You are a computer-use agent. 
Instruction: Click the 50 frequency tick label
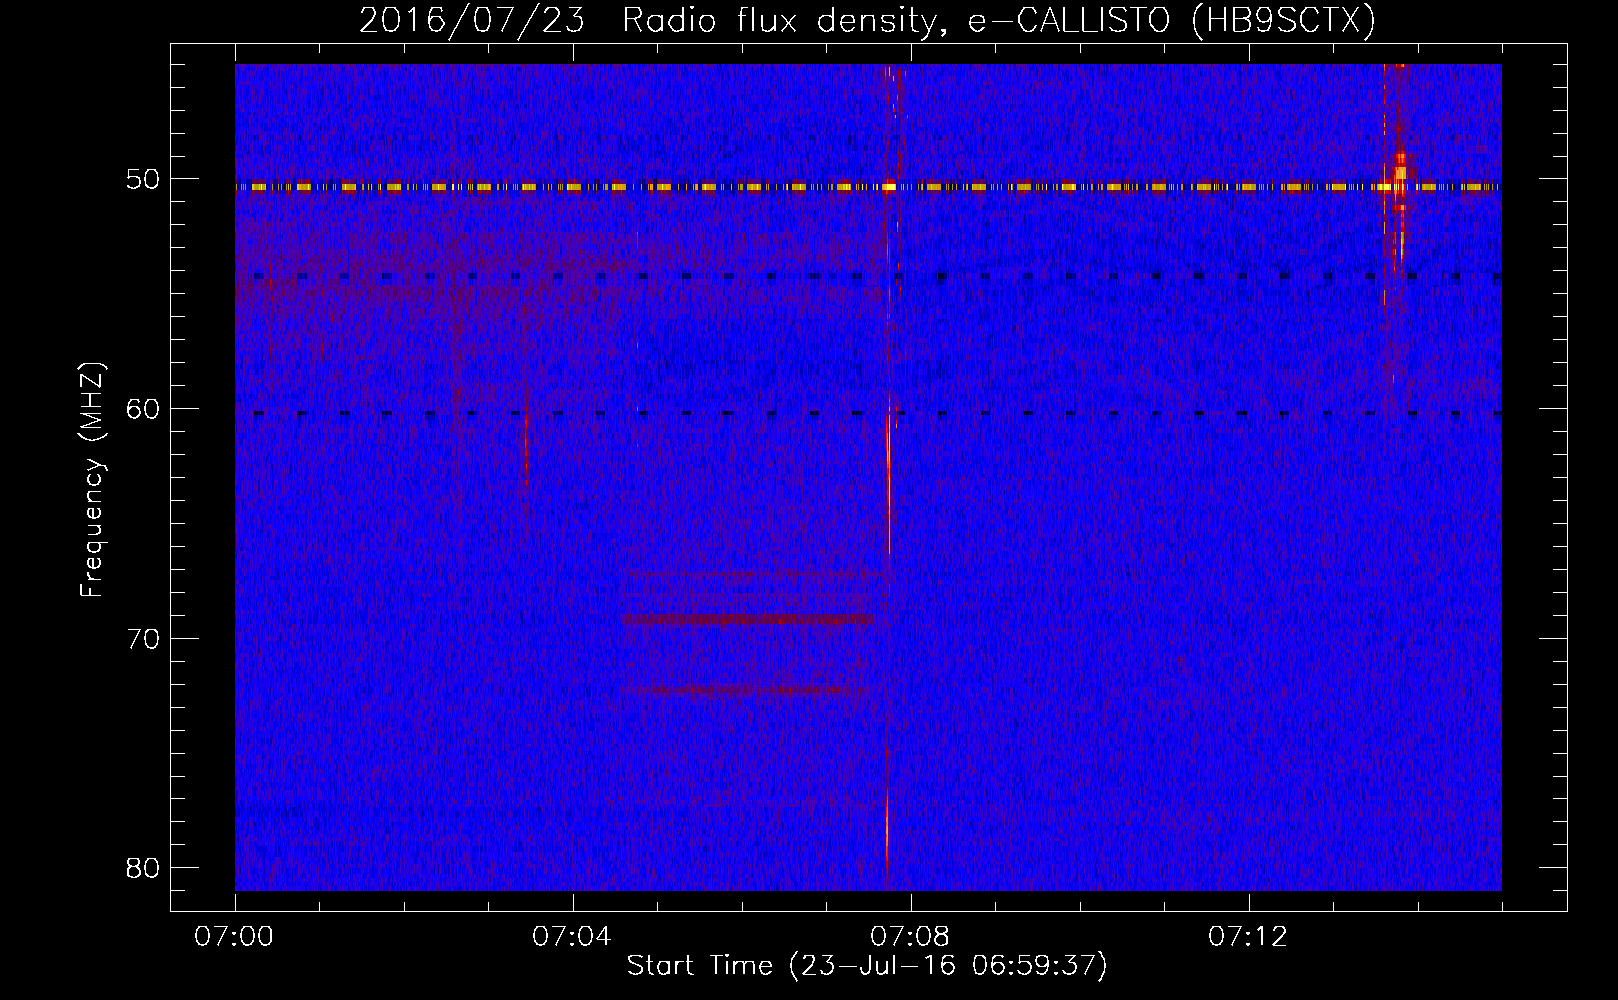[144, 180]
